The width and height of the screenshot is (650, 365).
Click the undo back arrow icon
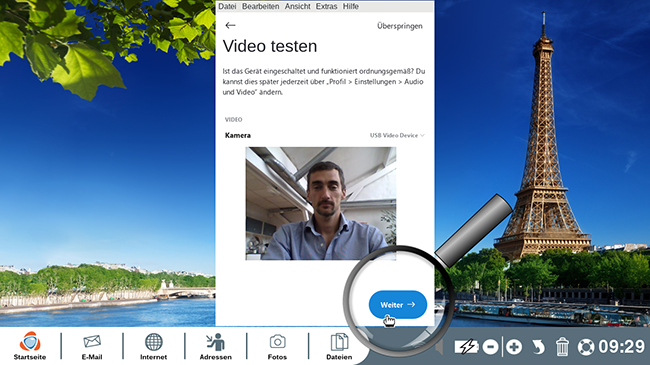[538, 347]
